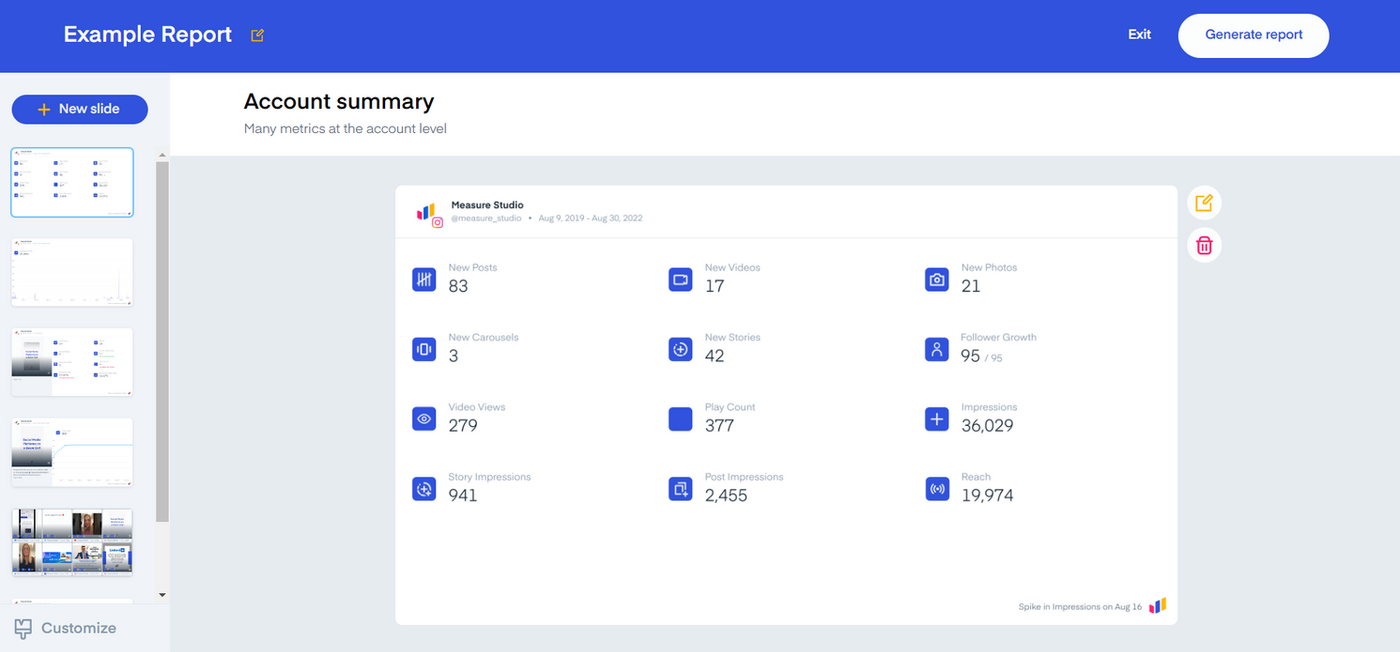
Task: Open the Customize panel
Action: (66, 628)
